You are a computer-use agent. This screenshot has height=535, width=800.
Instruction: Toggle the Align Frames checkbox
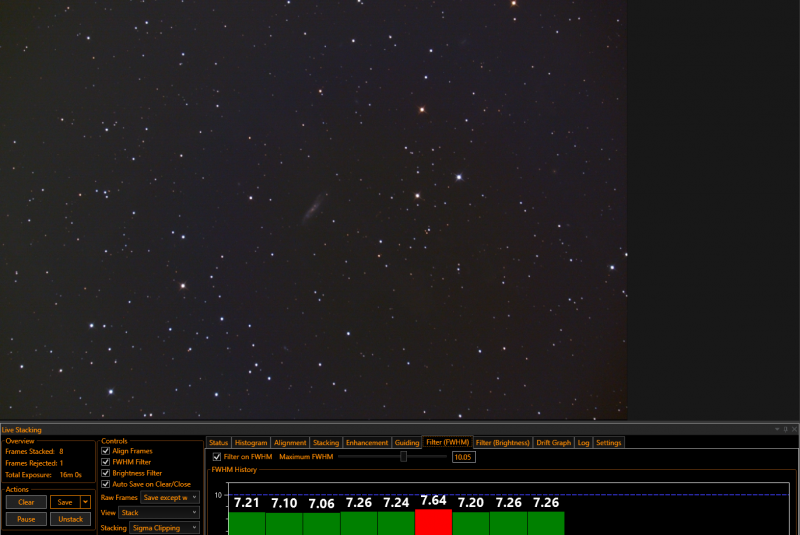pos(106,451)
